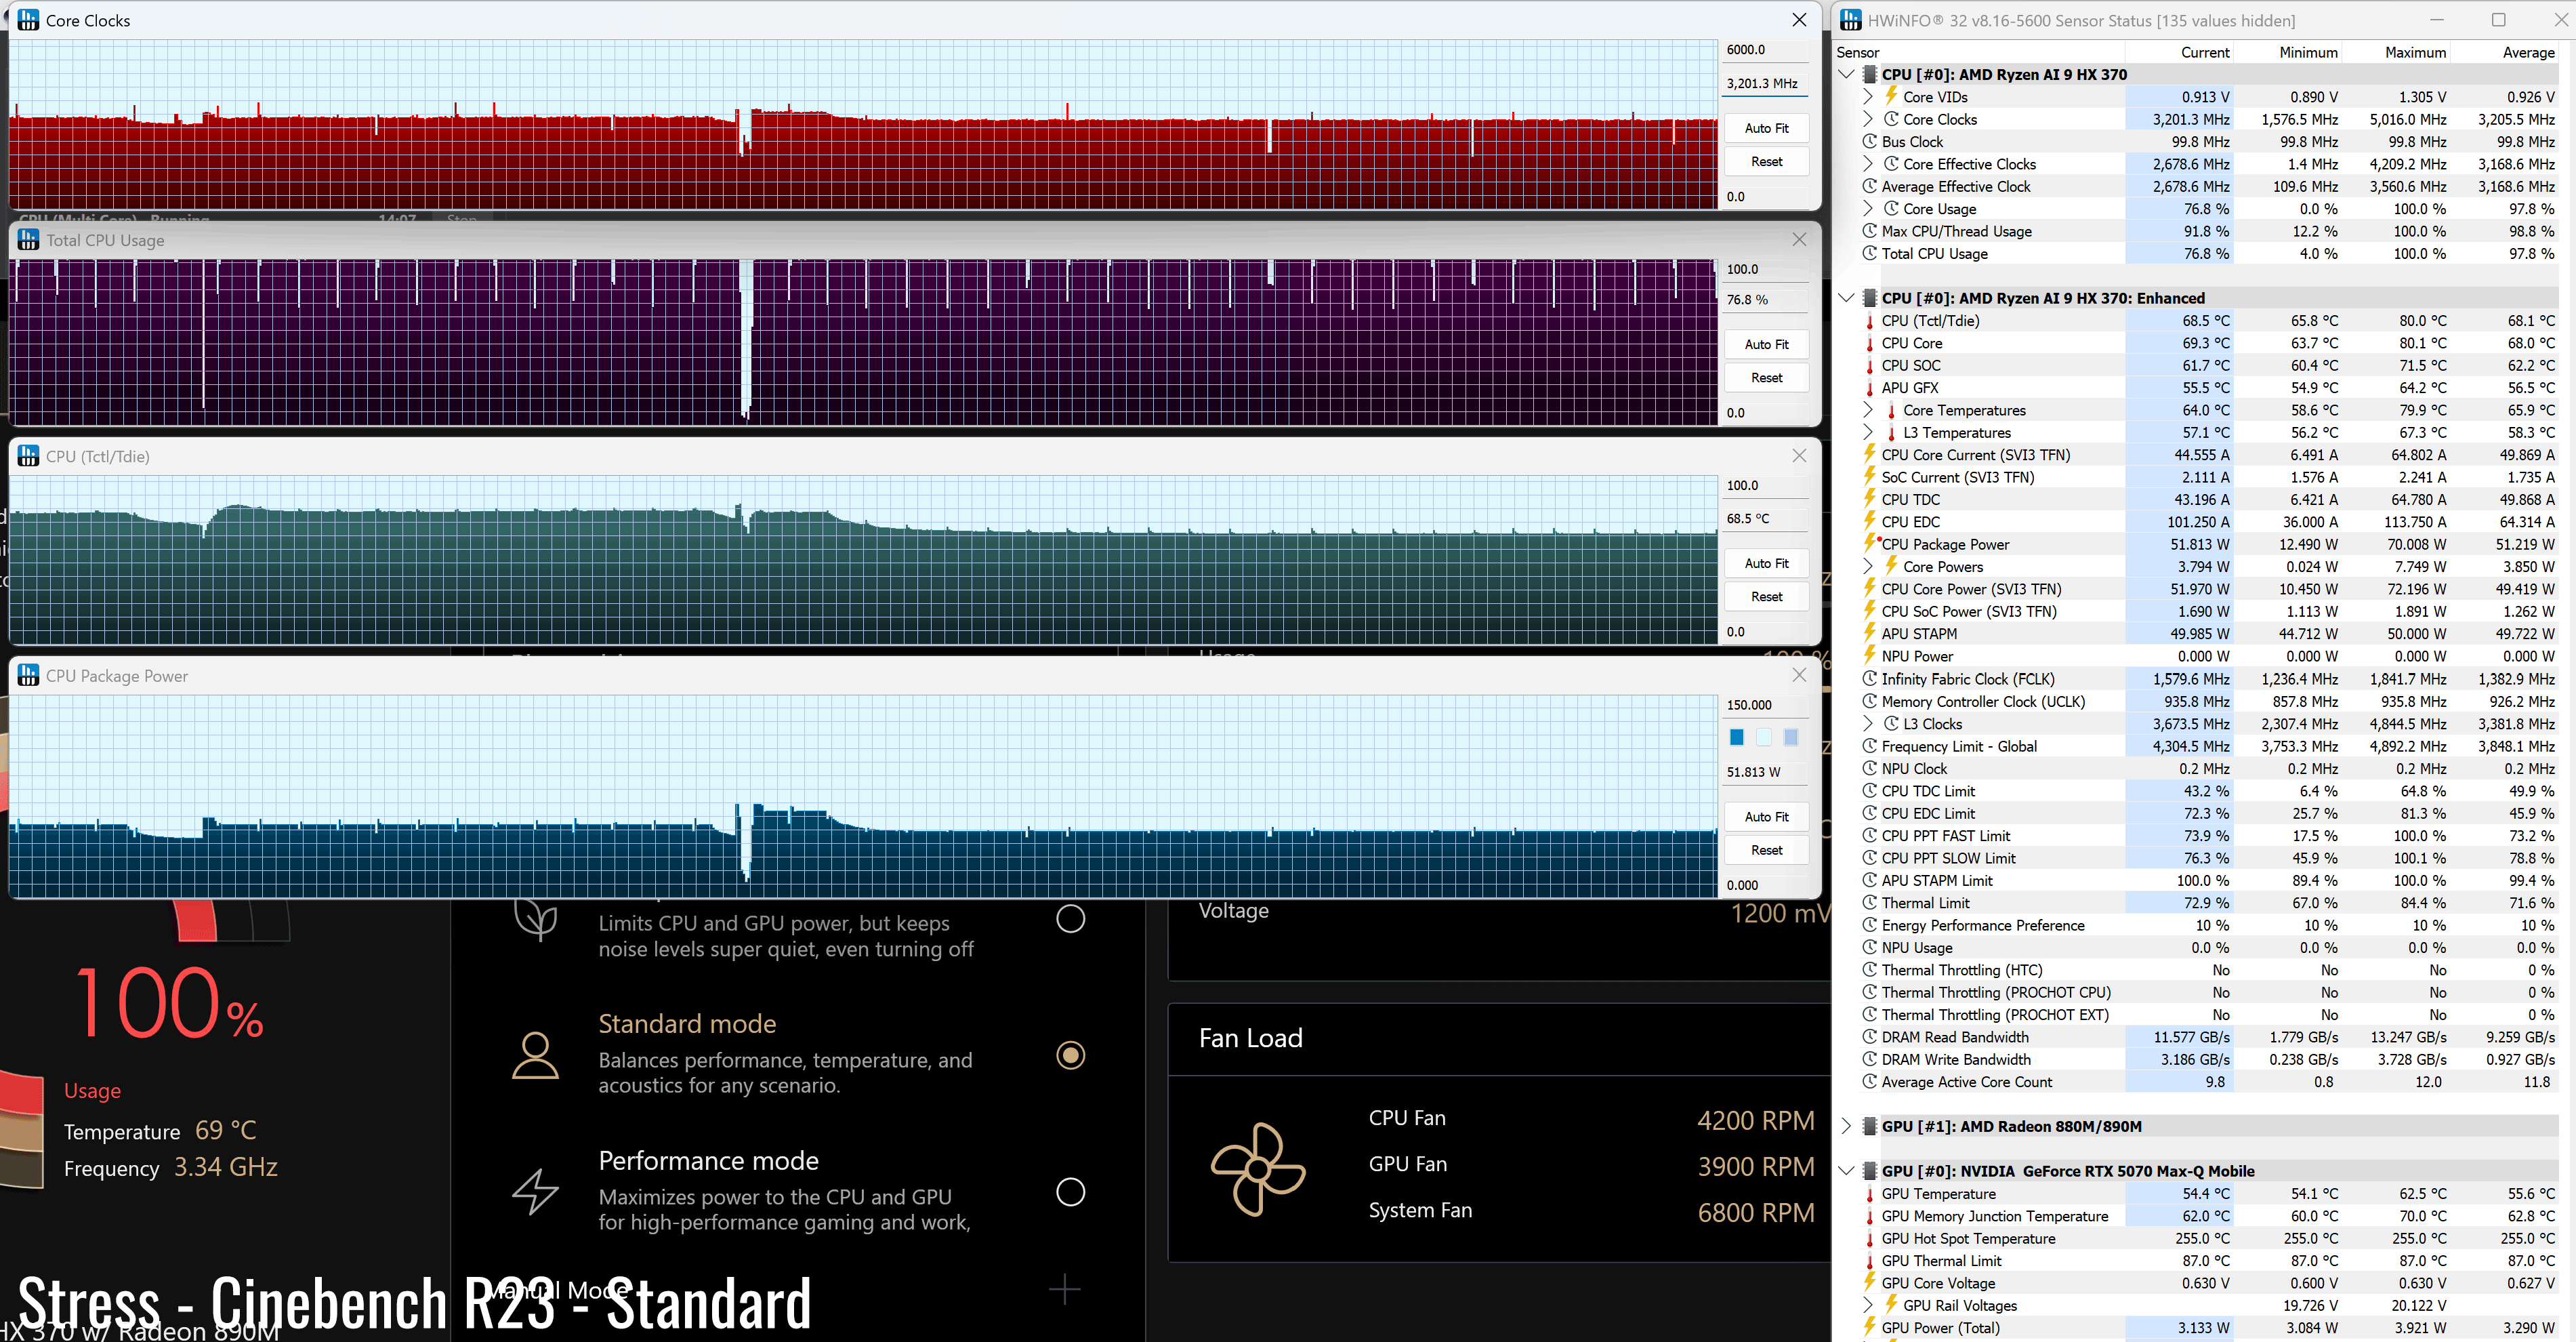Select the APU STAPM Limit sensor row

click(2197, 881)
